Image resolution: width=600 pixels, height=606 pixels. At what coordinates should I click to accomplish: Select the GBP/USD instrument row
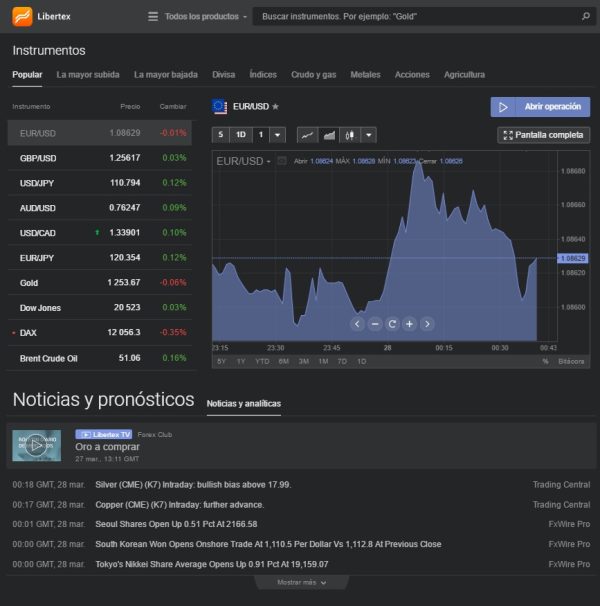(100, 158)
